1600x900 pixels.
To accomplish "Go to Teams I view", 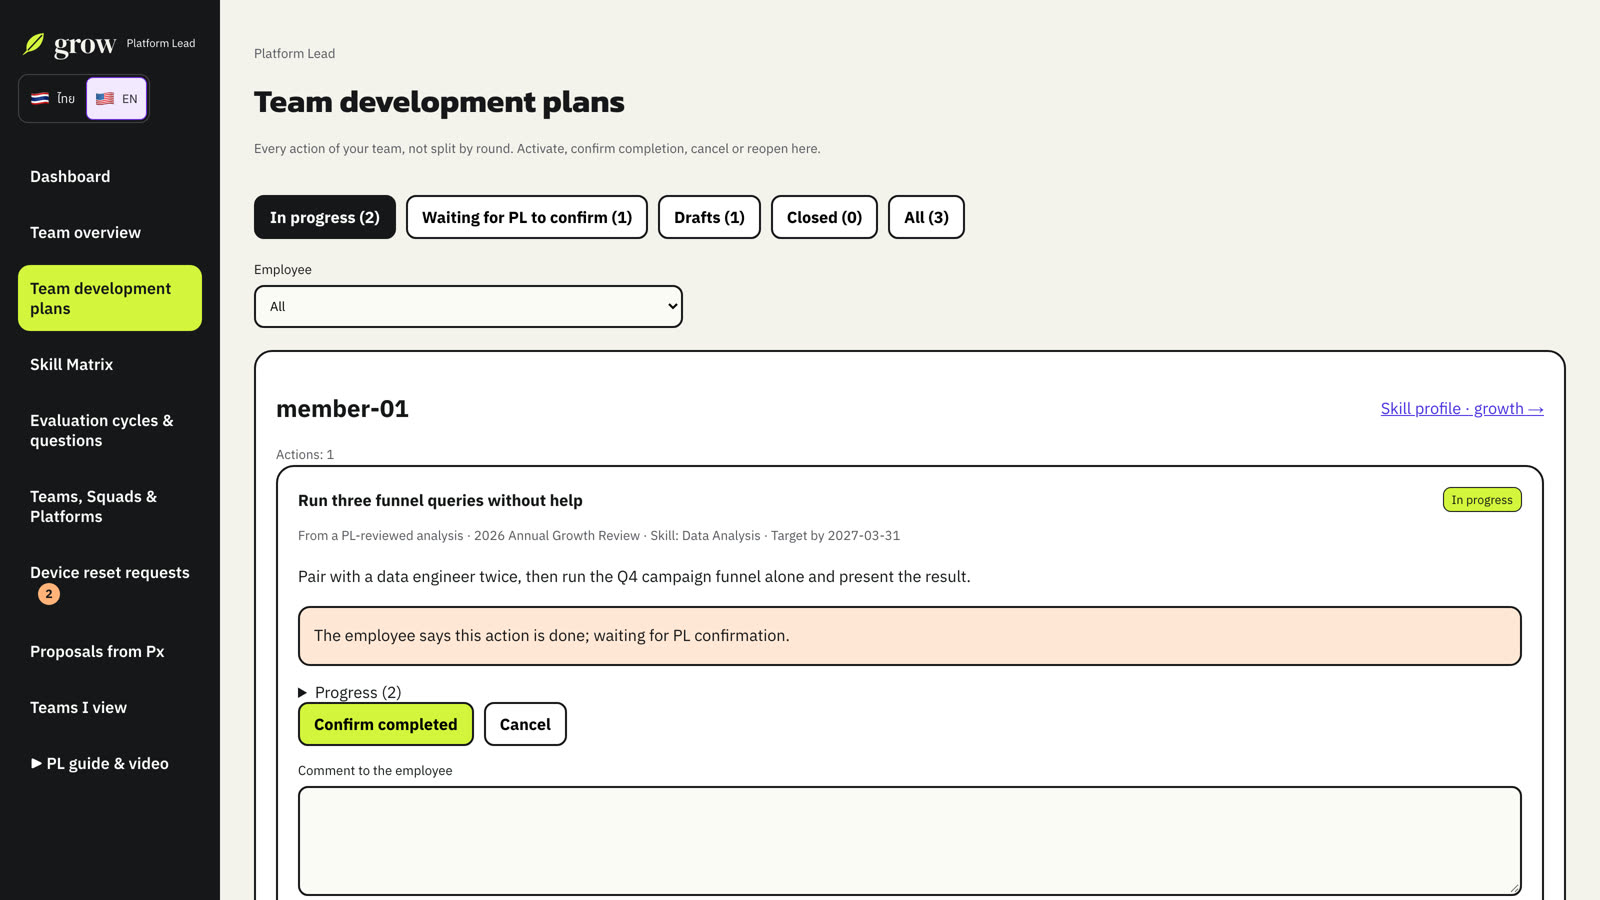I will [x=110, y=707].
